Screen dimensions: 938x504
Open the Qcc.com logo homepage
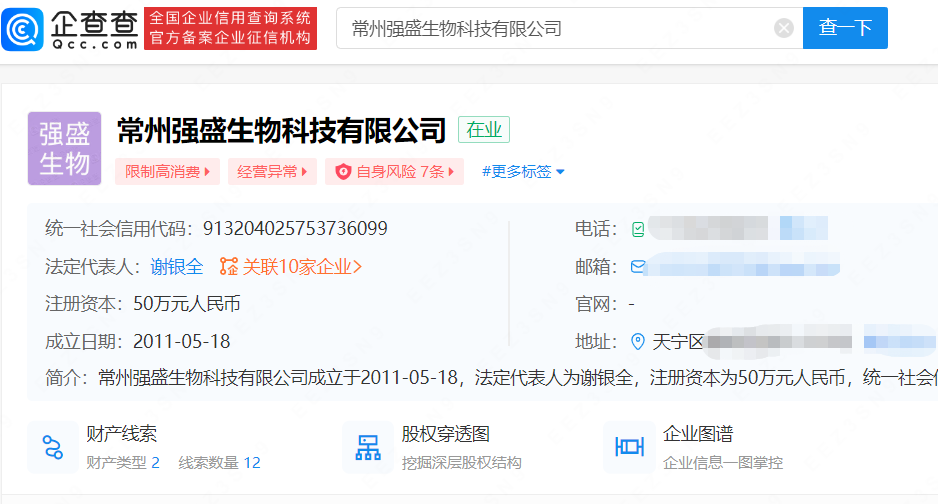click(x=70, y=29)
